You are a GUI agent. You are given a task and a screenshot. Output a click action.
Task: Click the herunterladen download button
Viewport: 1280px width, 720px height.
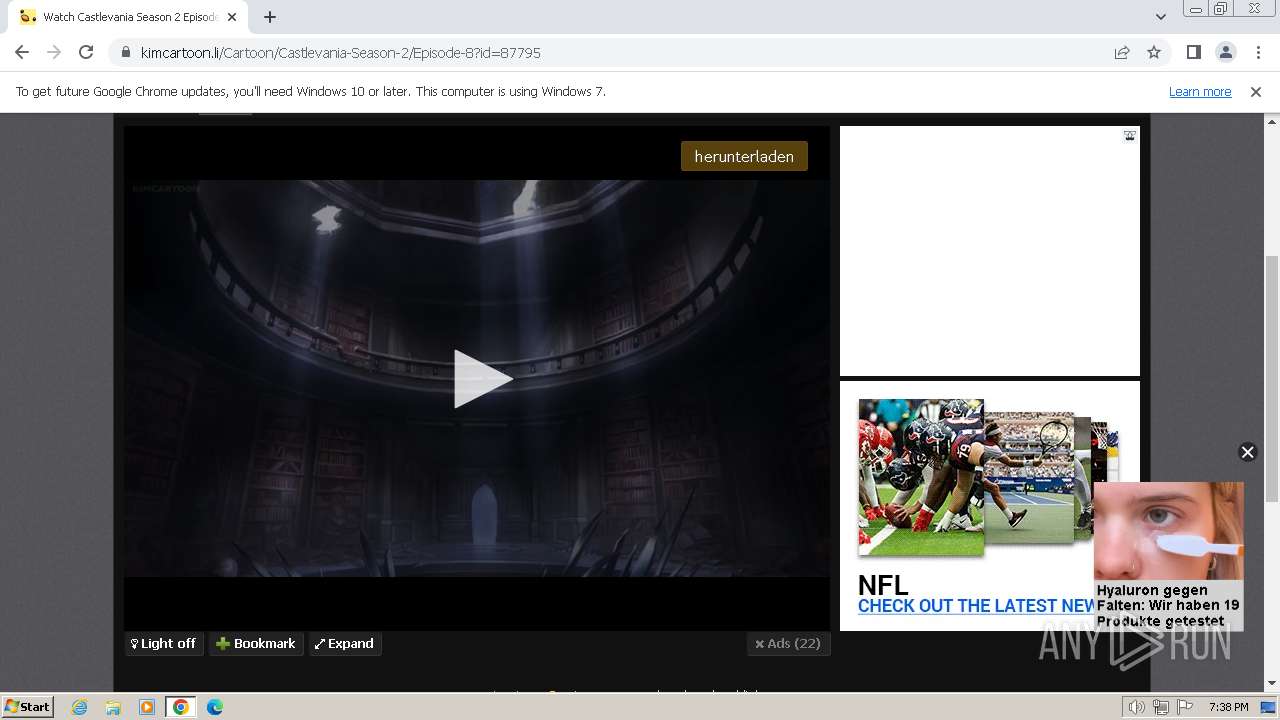pyautogui.click(x=744, y=156)
